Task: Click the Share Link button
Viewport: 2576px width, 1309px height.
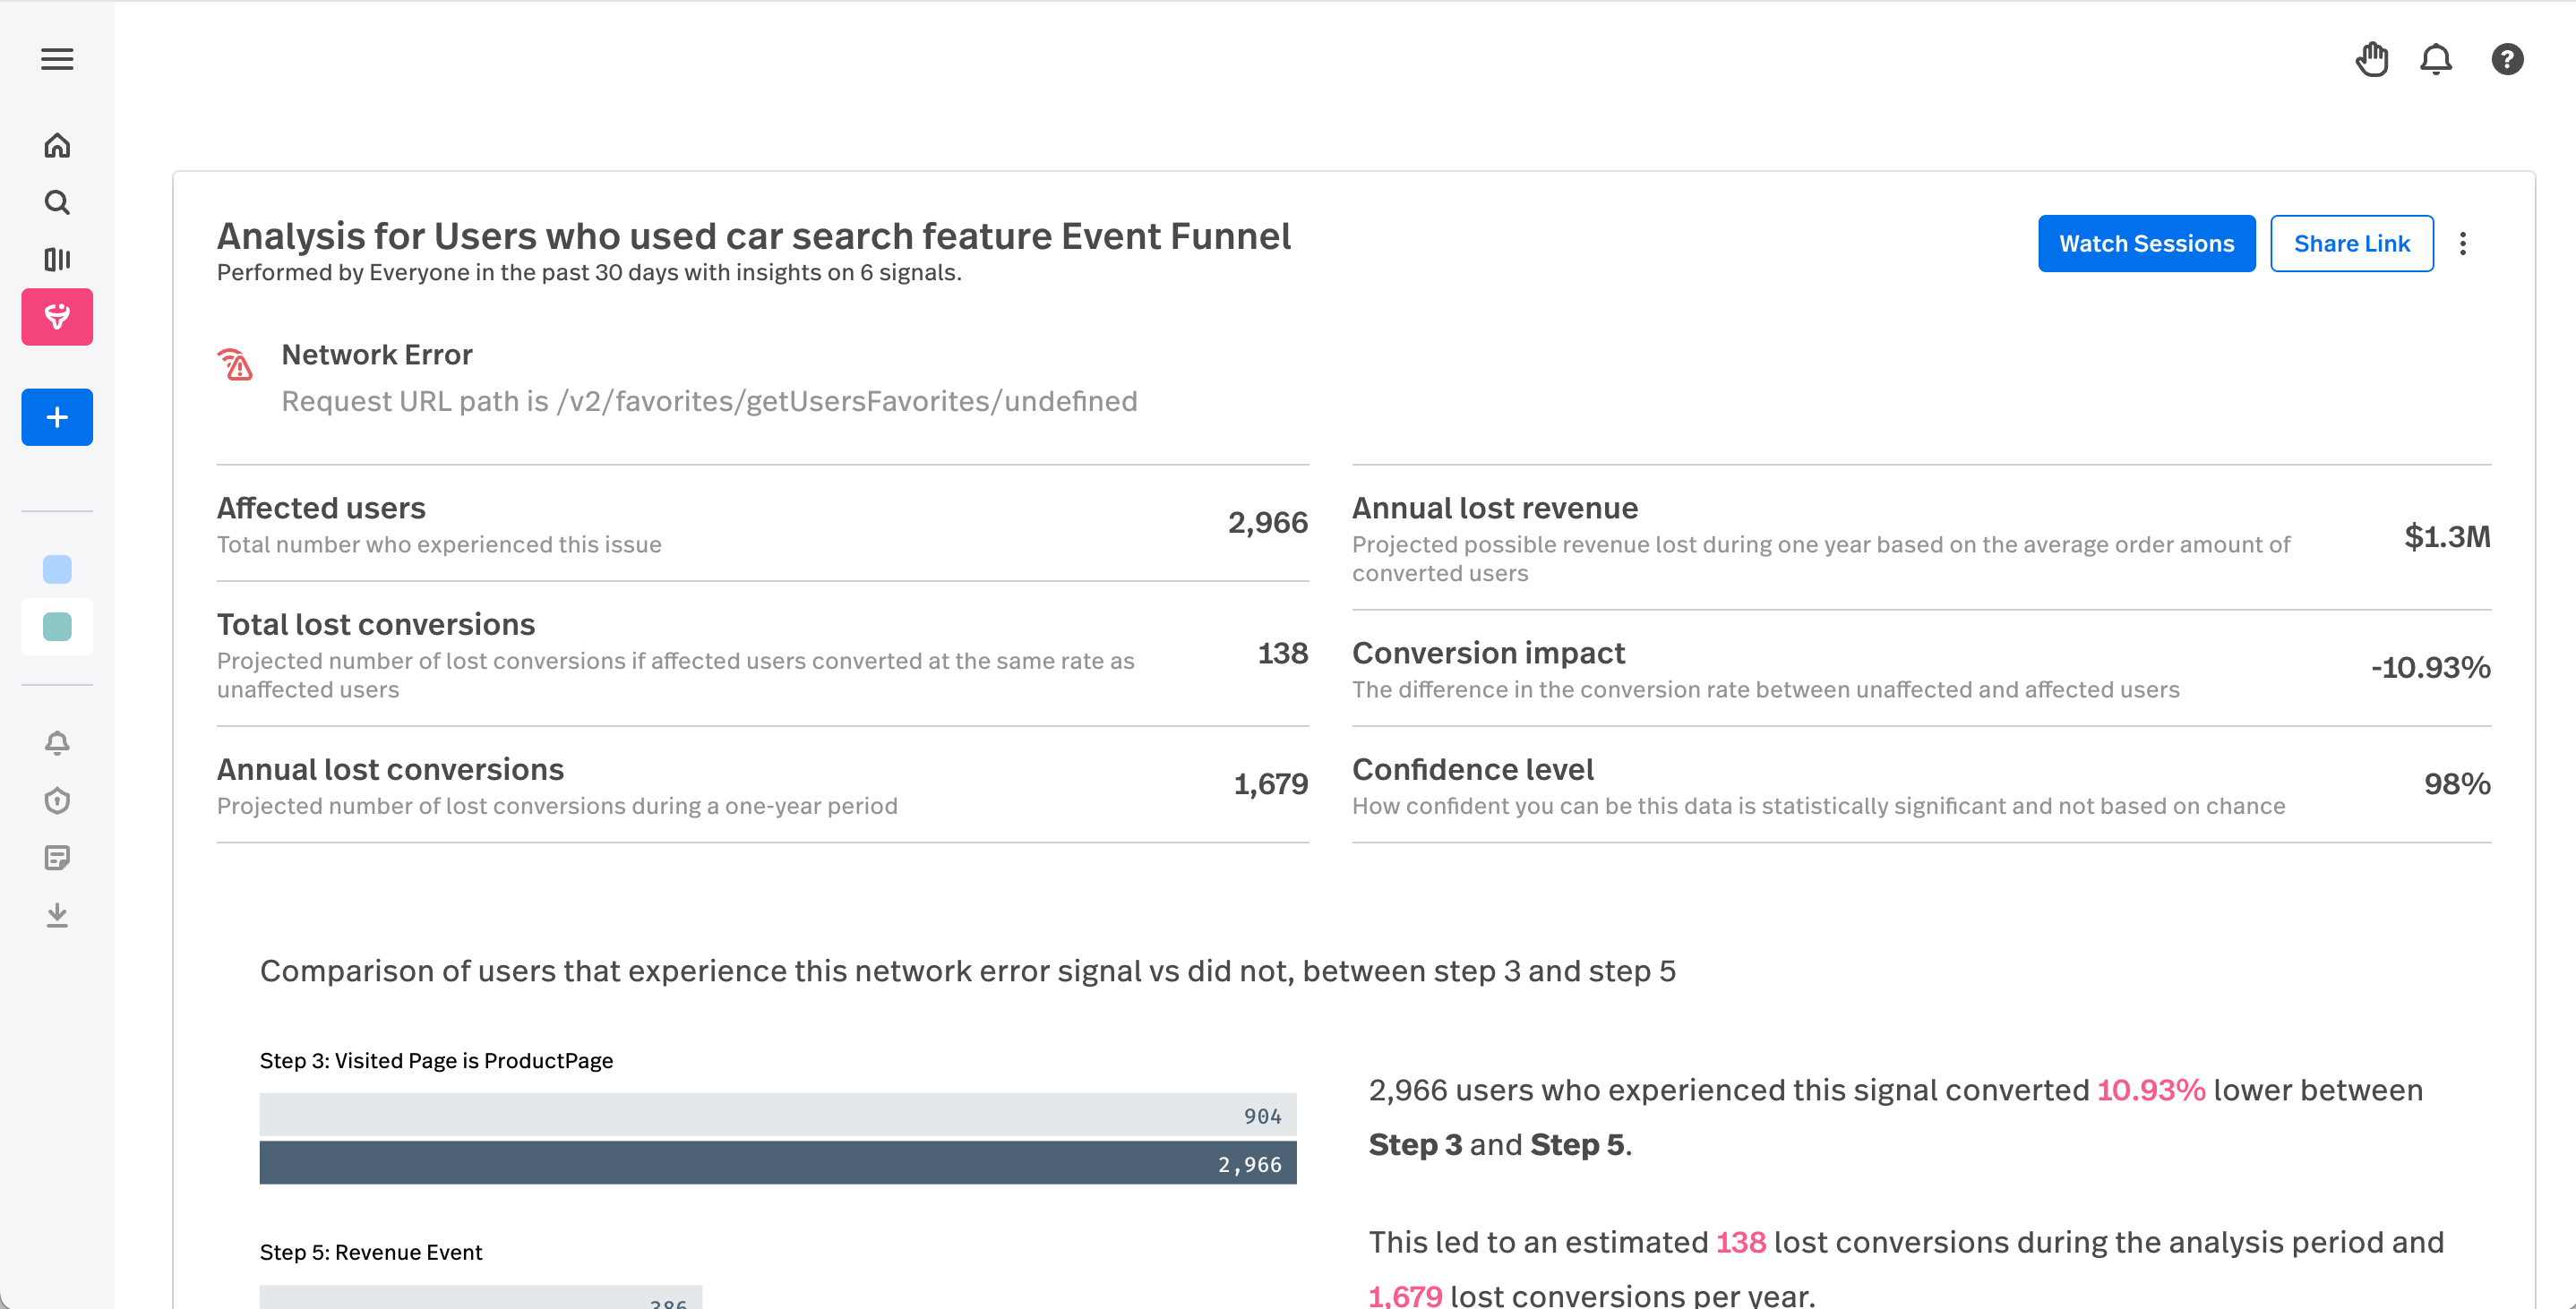Action: click(x=2351, y=243)
